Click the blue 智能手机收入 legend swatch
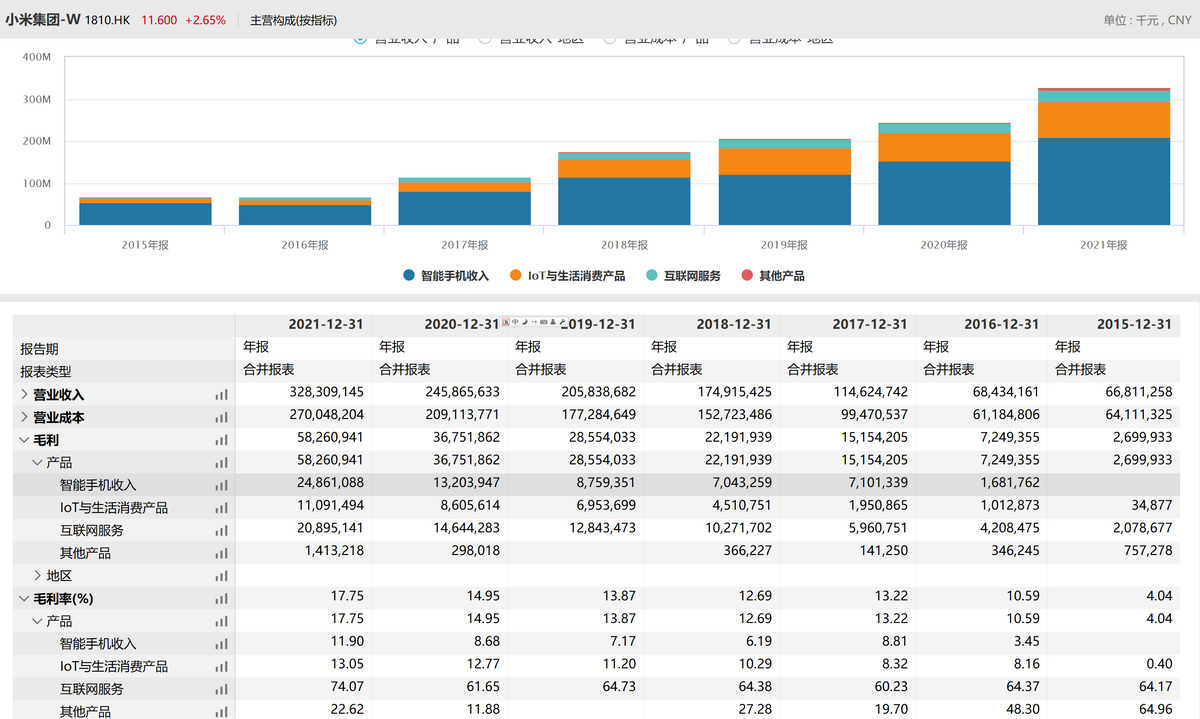Viewport: 1200px width, 719px height. tap(409, 275)
